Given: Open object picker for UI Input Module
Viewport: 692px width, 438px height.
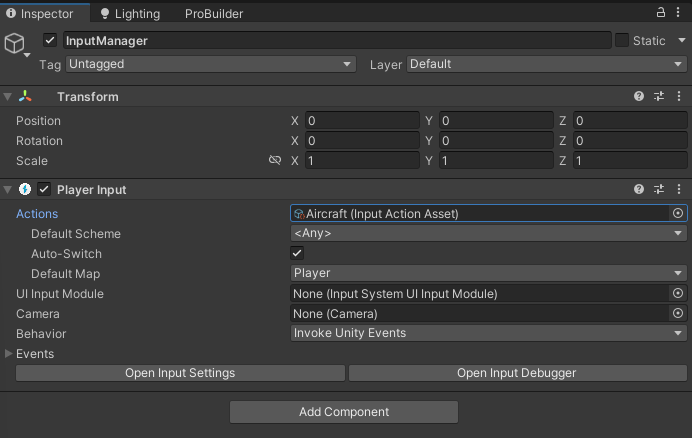Looking at the screenshot, I should click(x=678, y=293).
